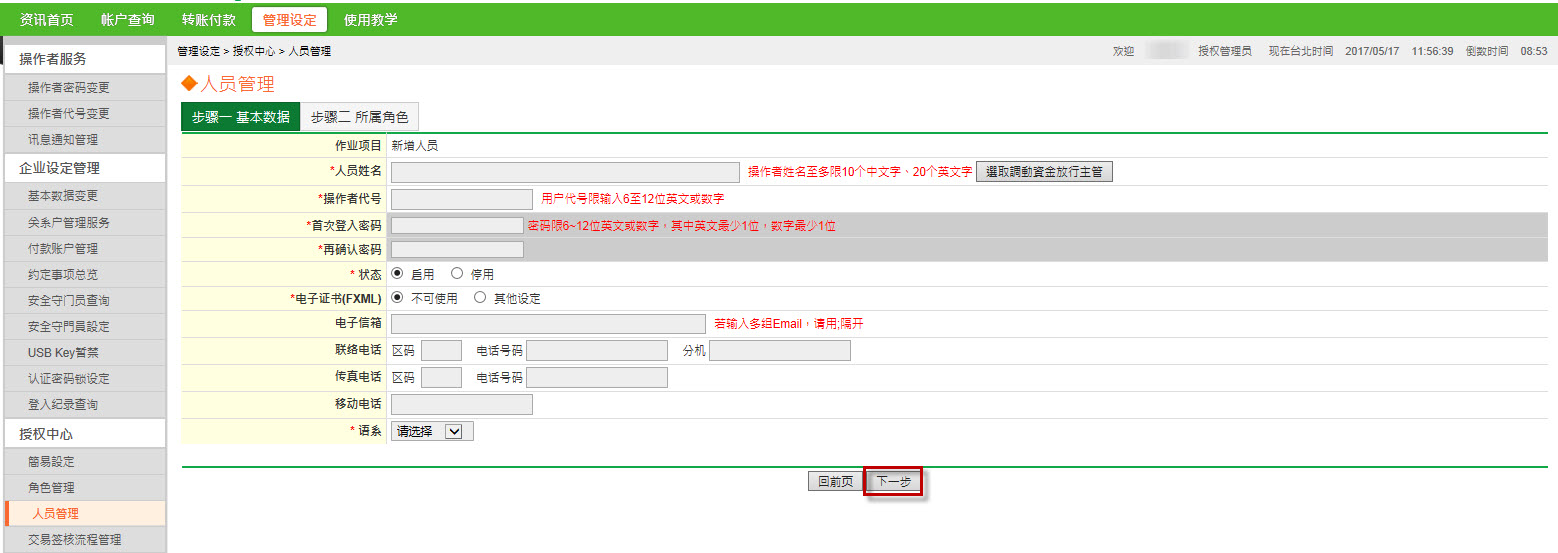Click the 电子信箱 input field
1558x553 pixels.
point(548,323)
